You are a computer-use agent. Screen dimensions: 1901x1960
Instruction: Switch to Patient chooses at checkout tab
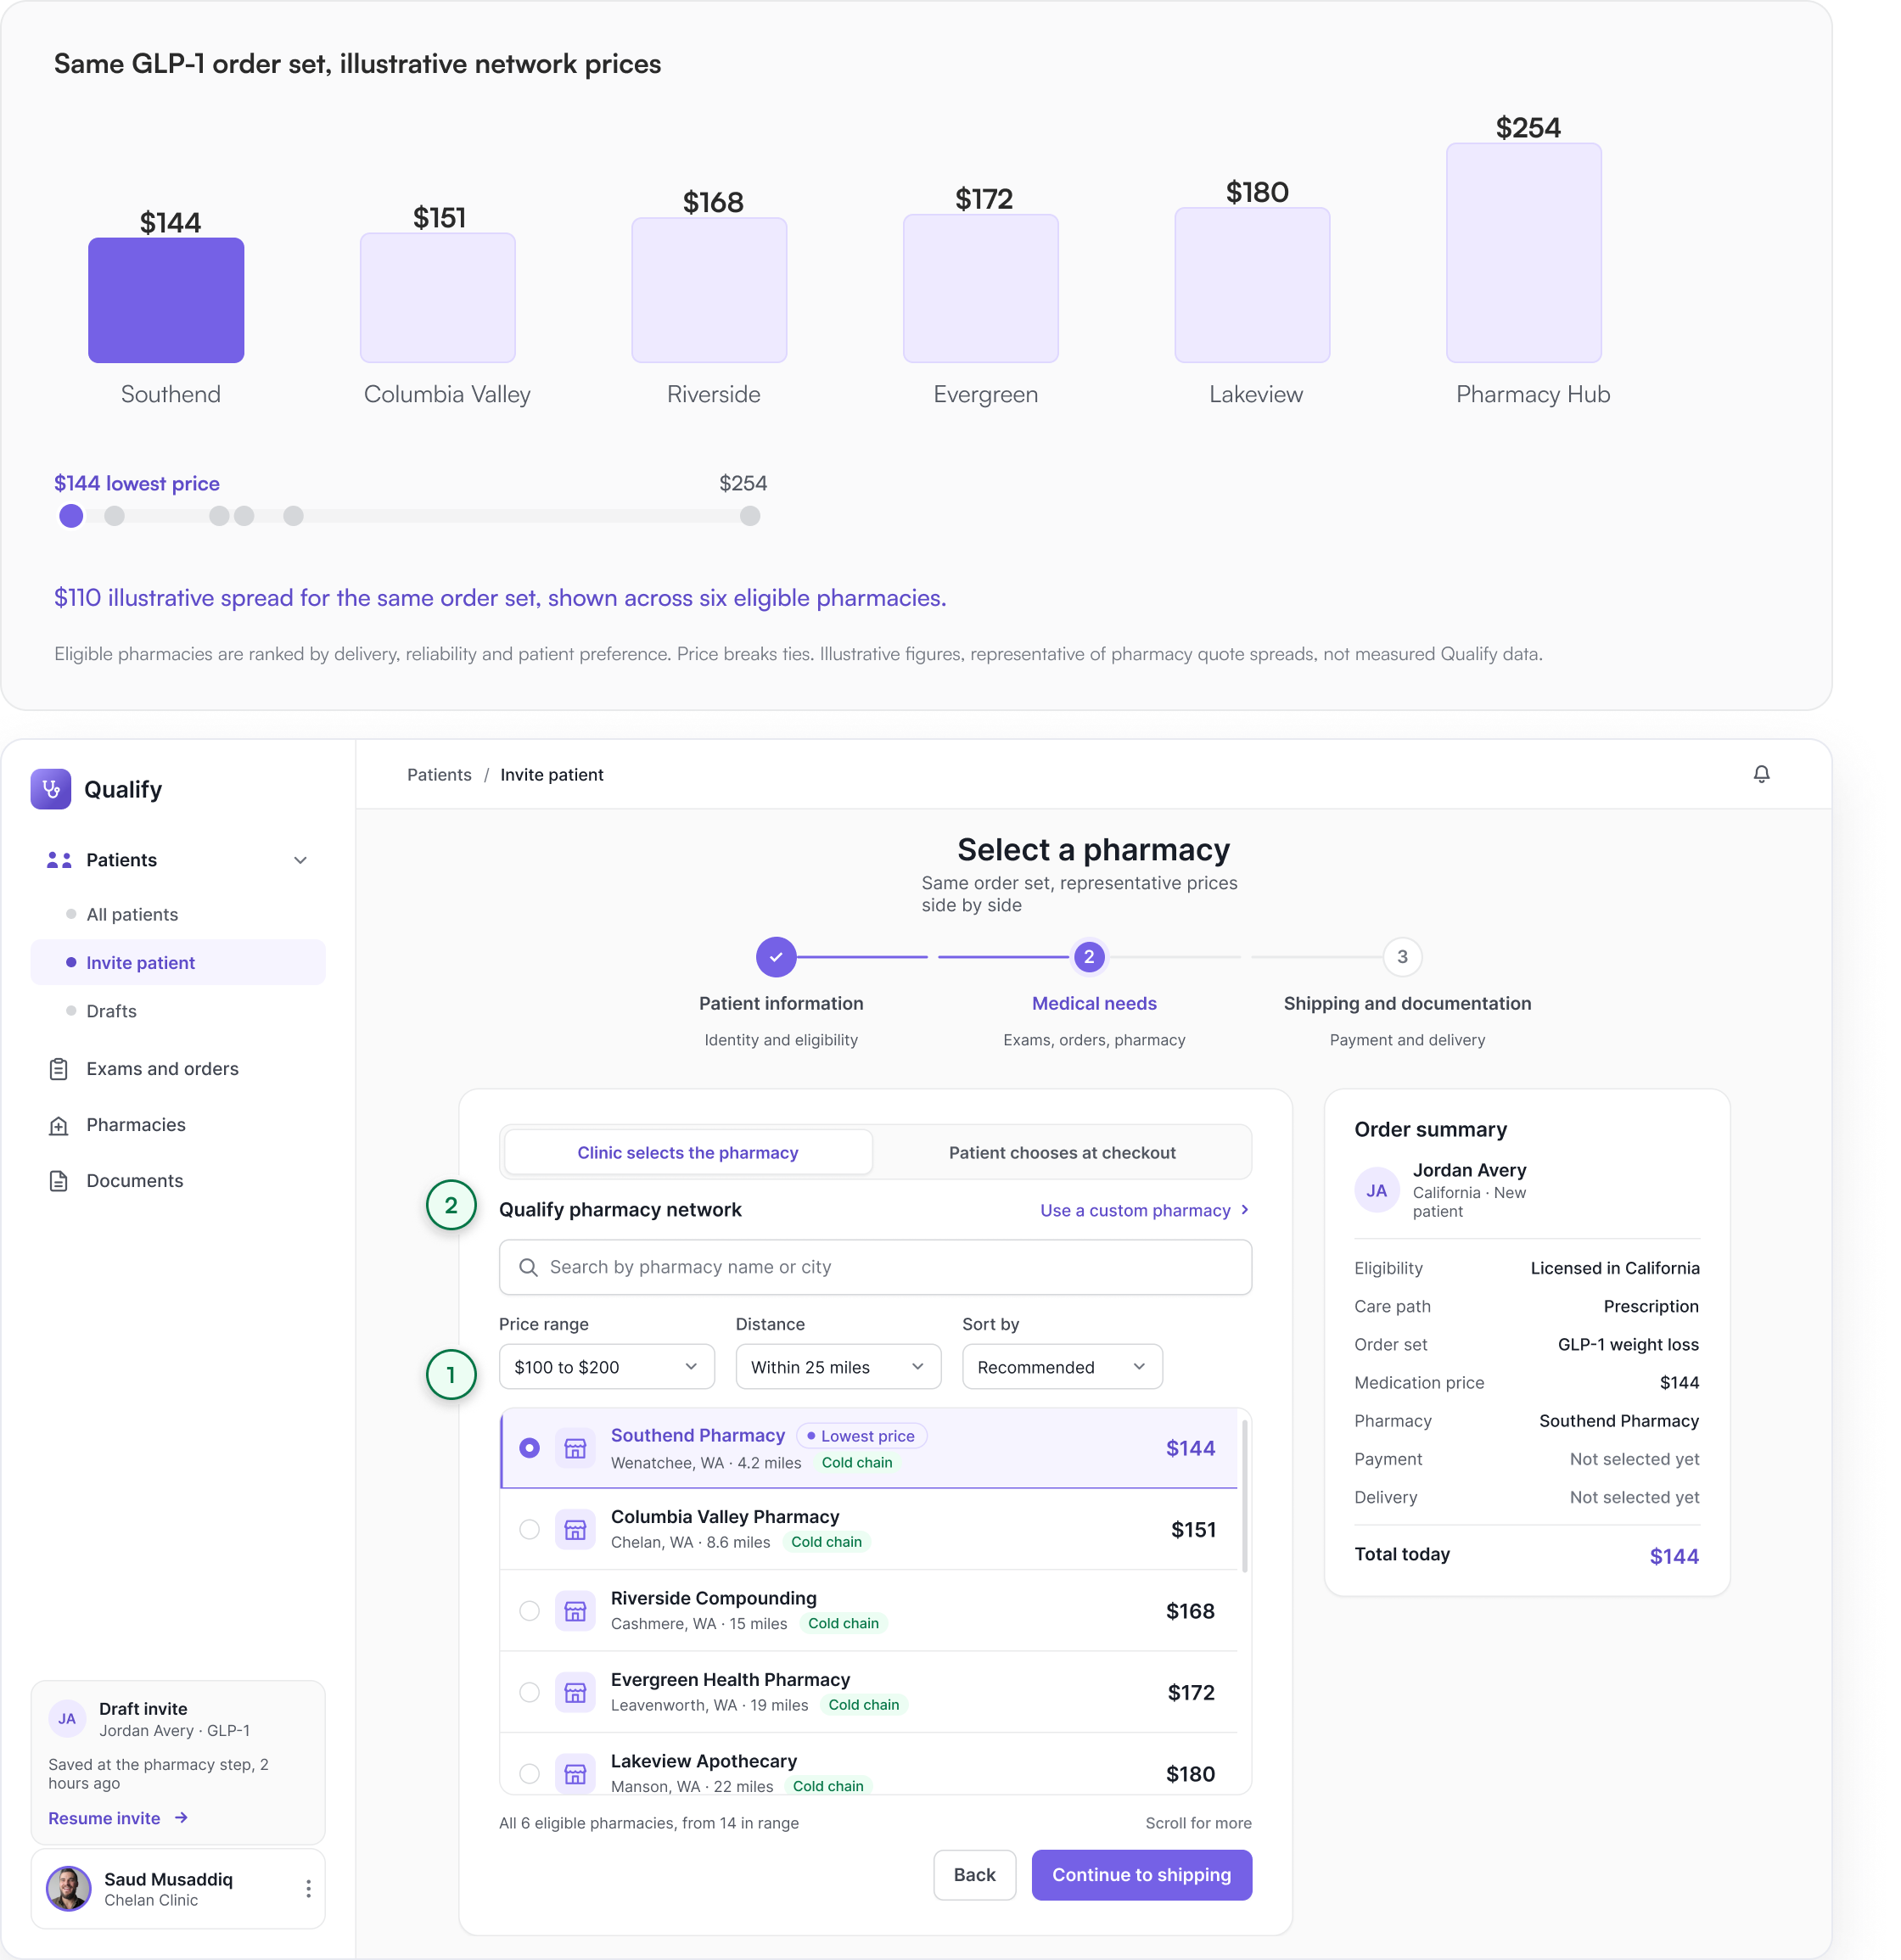1062,1153
